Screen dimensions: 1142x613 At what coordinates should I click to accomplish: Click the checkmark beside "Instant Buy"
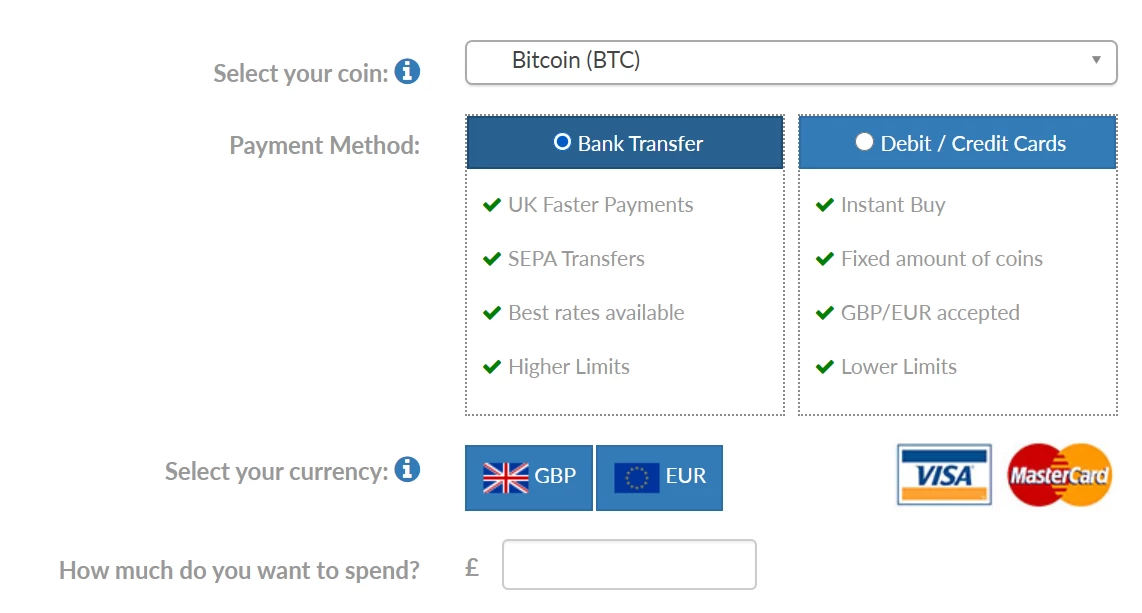(x=824, y=204)
